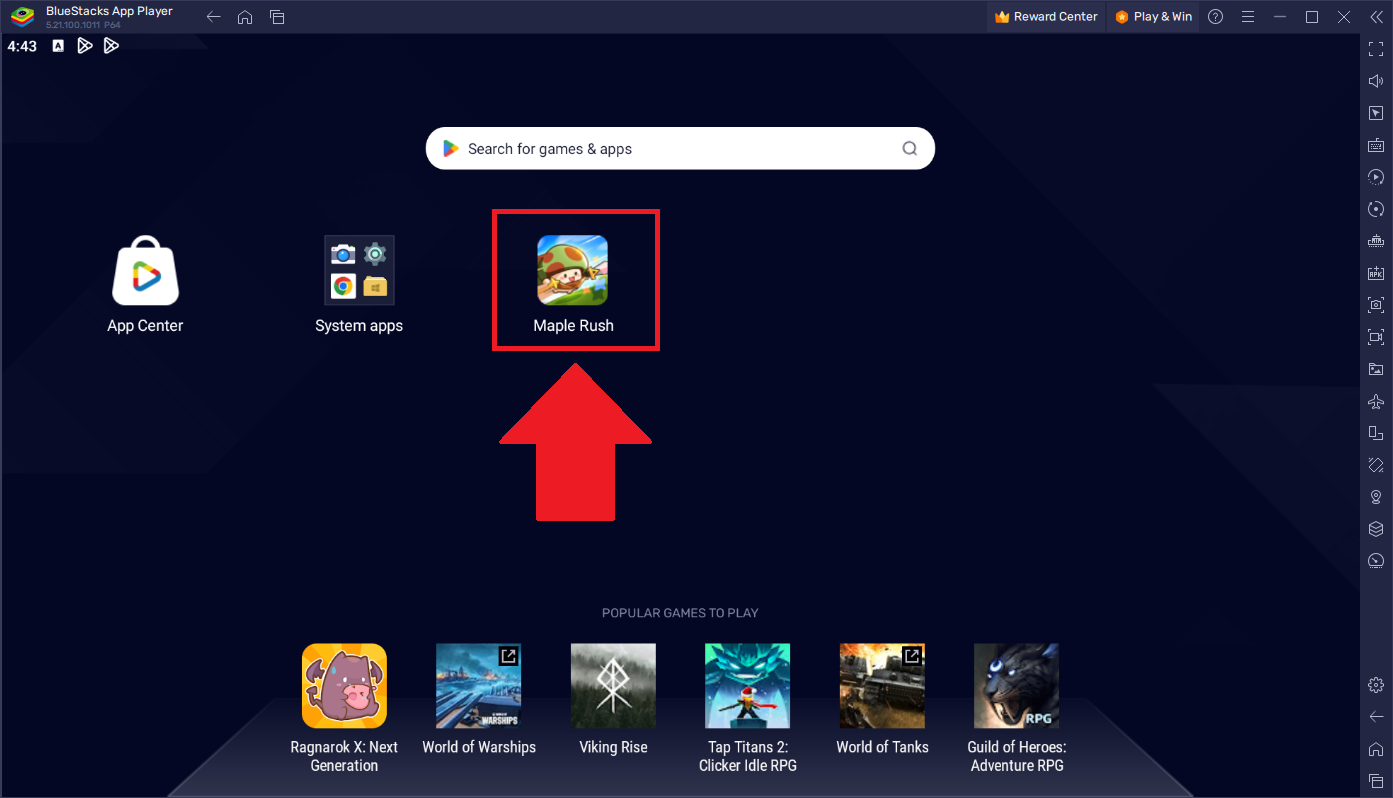1393x798 pixels.
Task: Take a screenshot with camera icon
Action: click(1376, 305)
